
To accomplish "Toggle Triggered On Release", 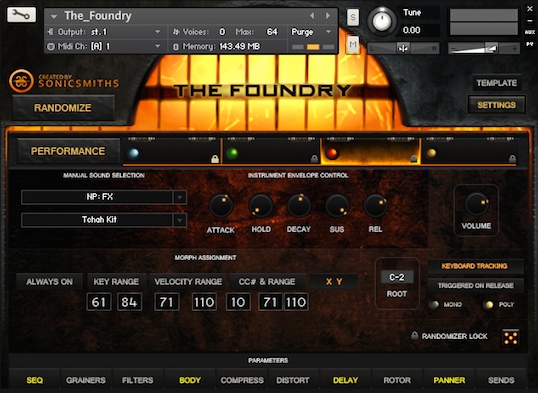I will point(475,286).
